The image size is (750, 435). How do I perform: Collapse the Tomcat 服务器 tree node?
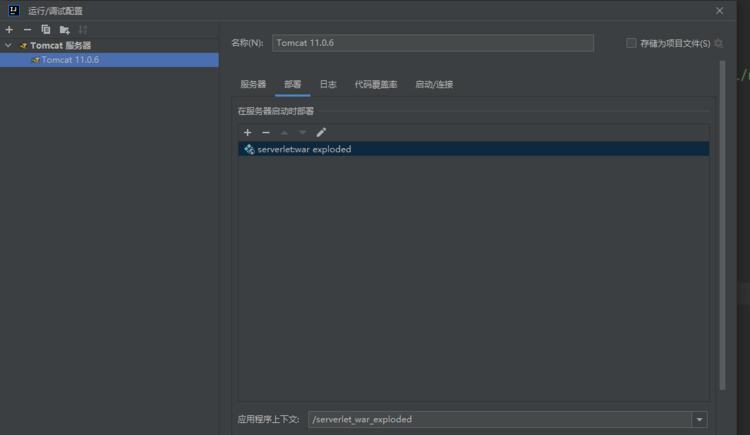pos(8,45)
